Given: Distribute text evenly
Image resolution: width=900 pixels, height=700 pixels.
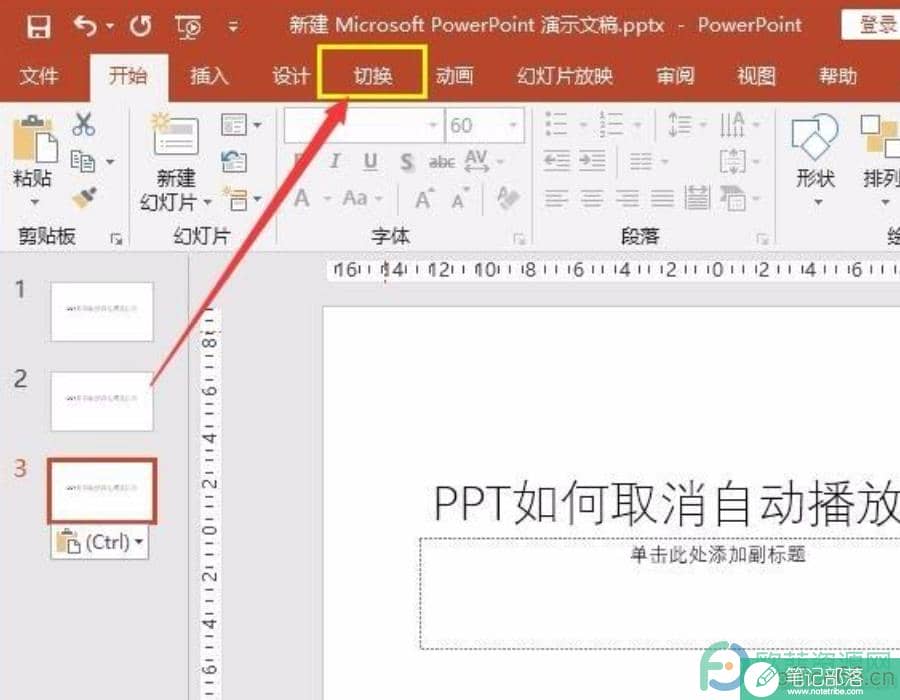Looking at the screenshot, I should (x=697, y=198).
